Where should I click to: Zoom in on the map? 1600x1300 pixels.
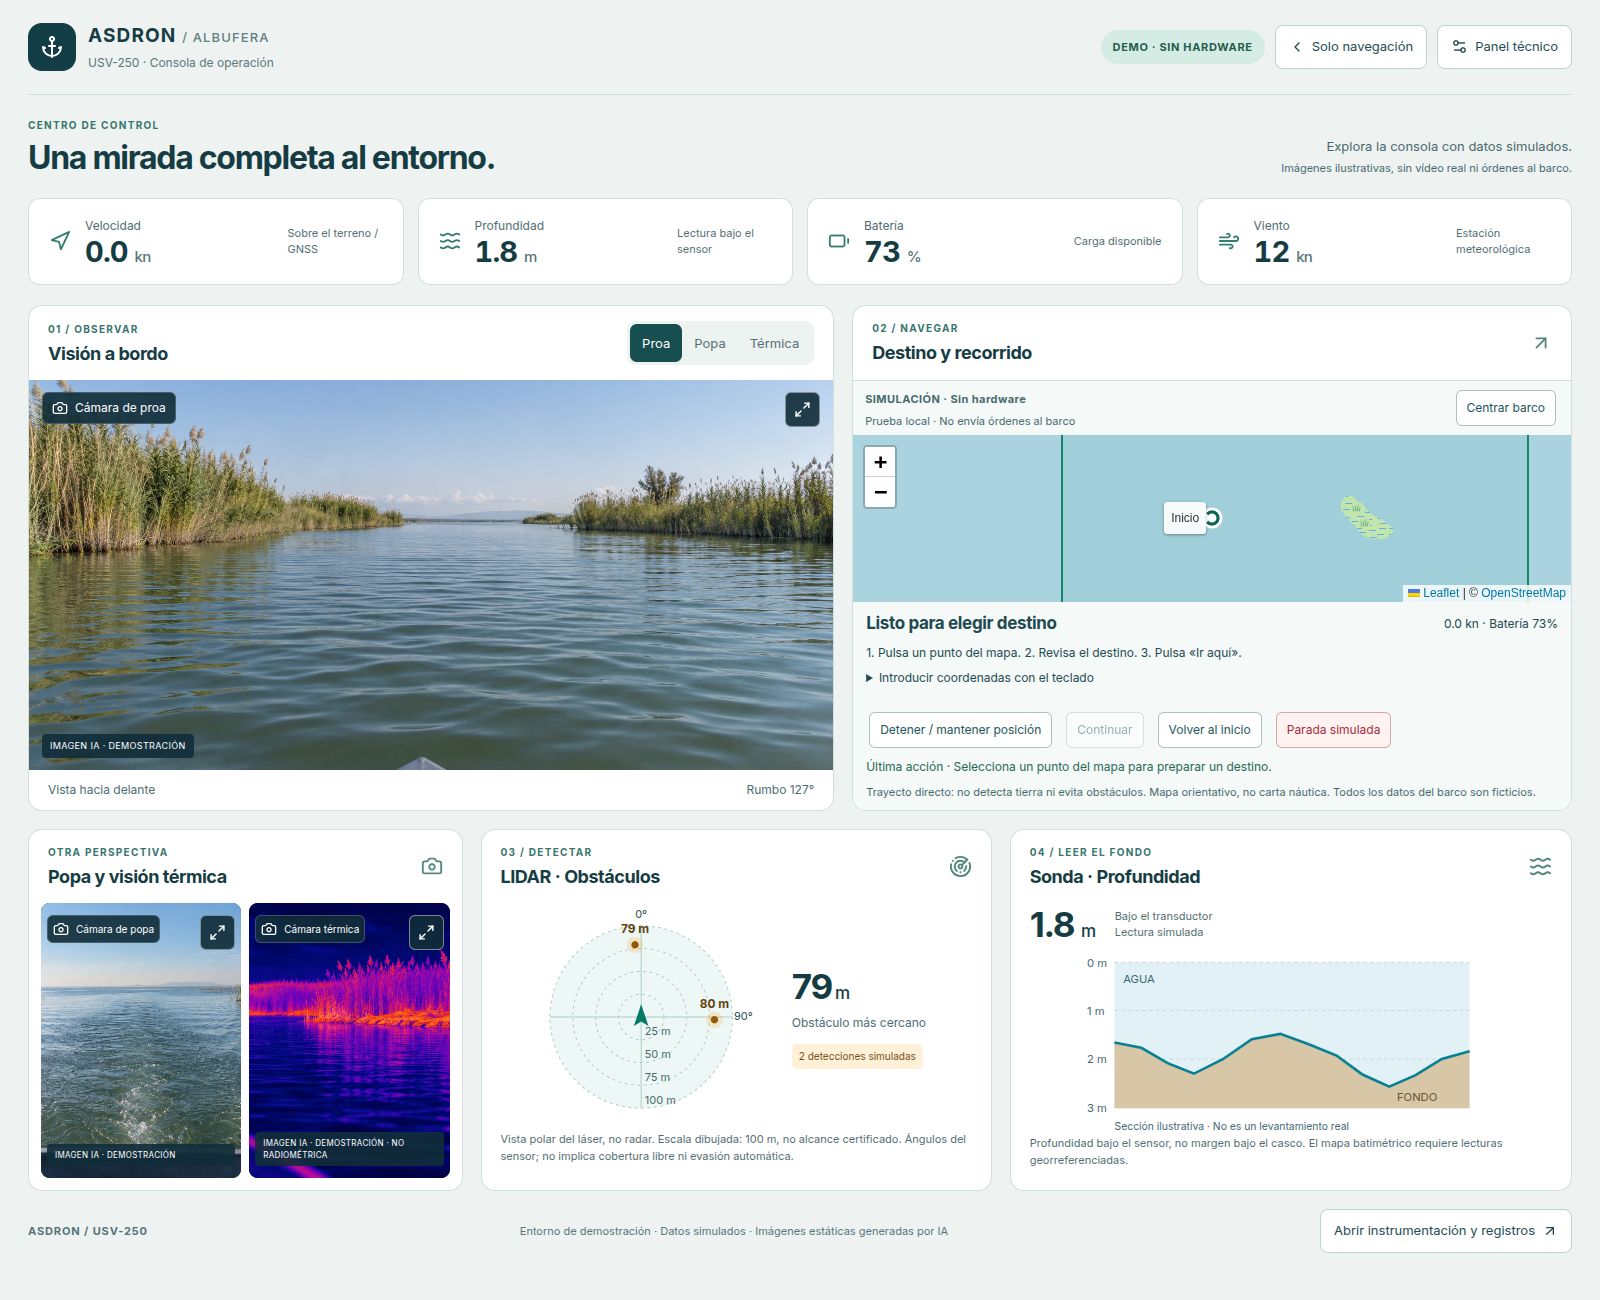[880, 462]
